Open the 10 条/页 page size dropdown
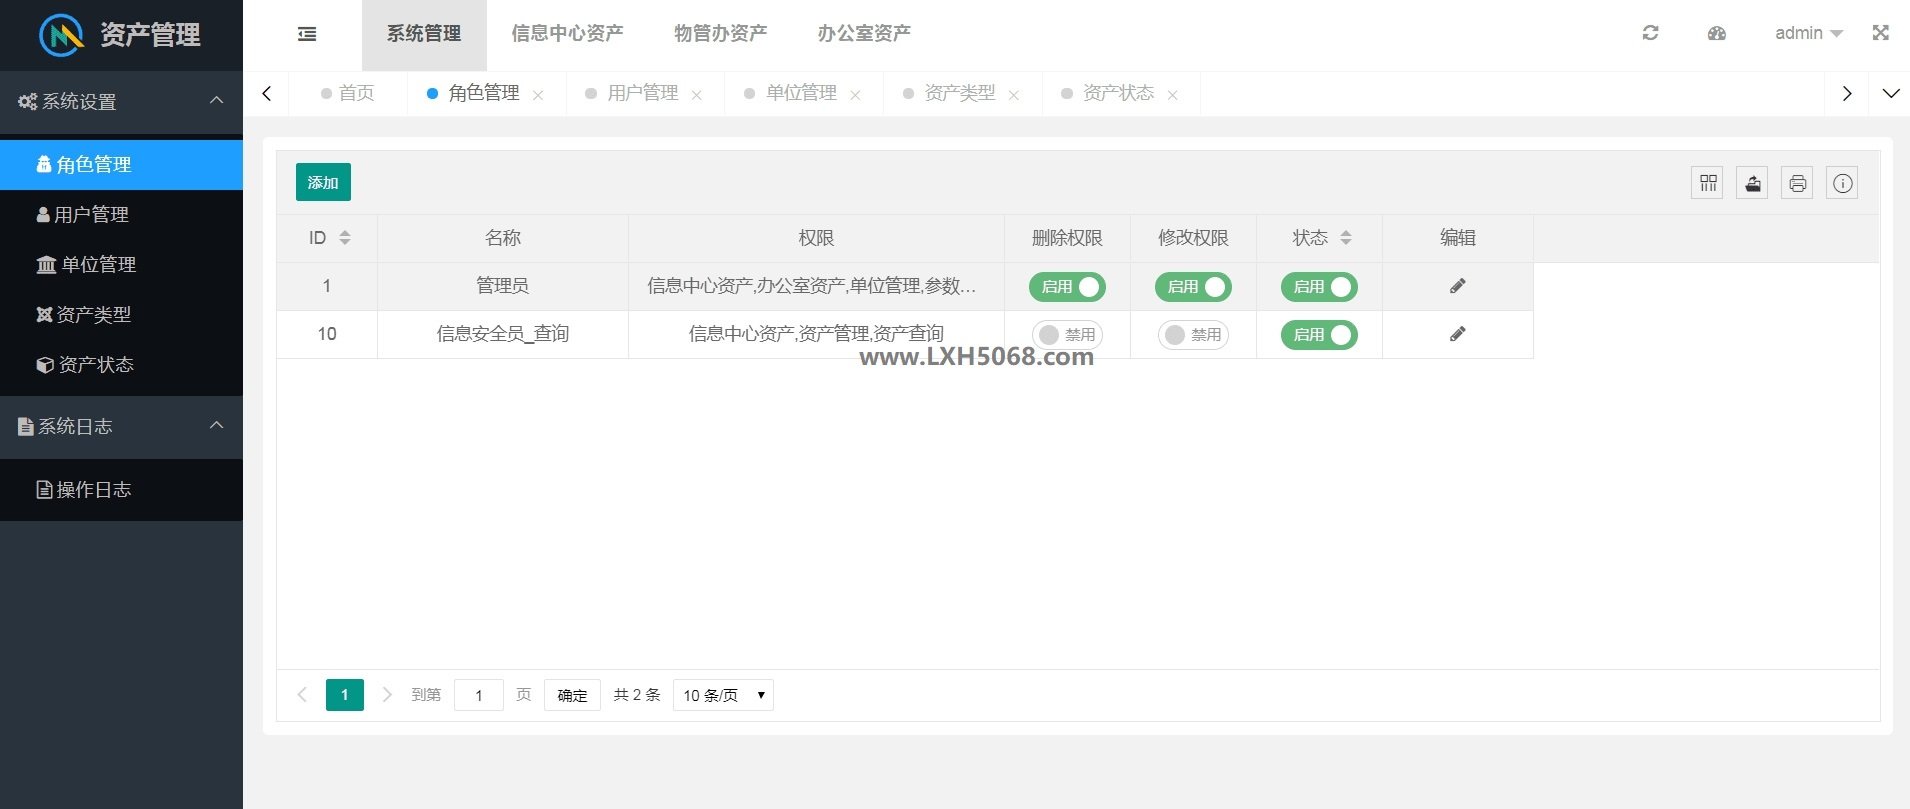1910x809 pixels. [723, 695]
